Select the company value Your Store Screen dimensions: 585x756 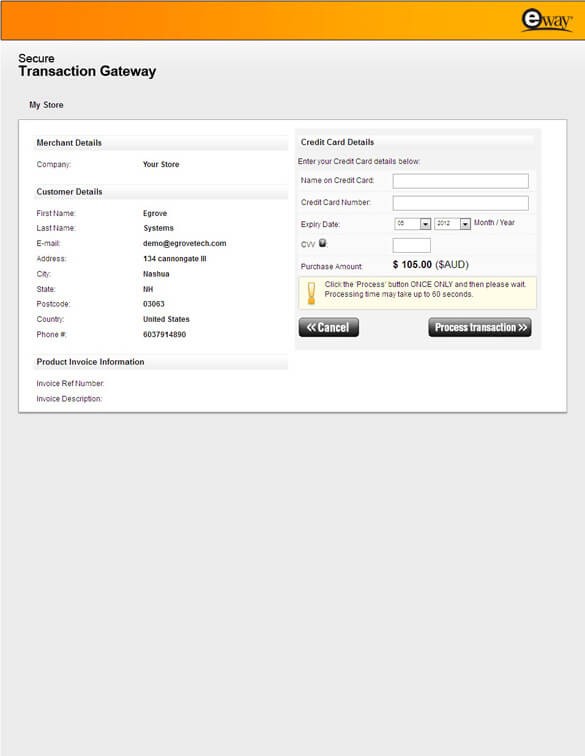coord(161,164)
